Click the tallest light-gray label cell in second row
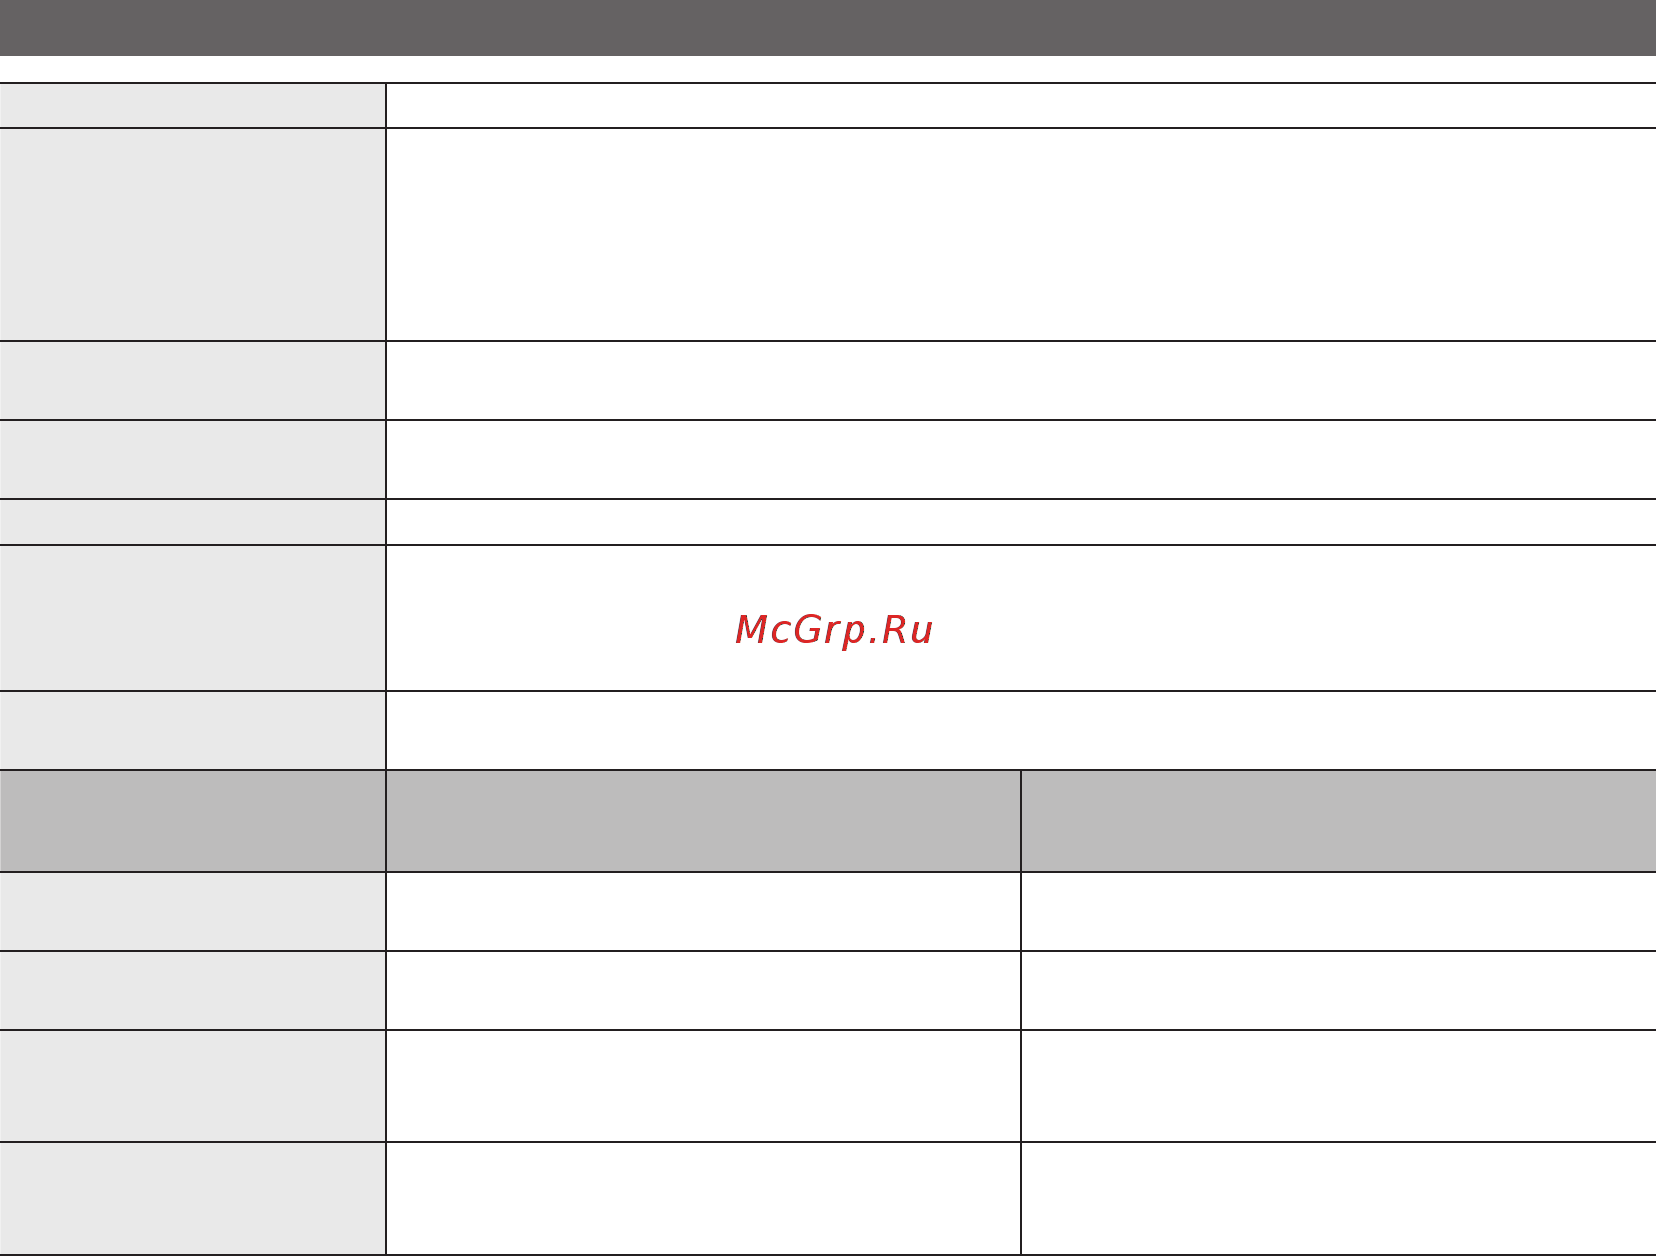 click(192, 234)
